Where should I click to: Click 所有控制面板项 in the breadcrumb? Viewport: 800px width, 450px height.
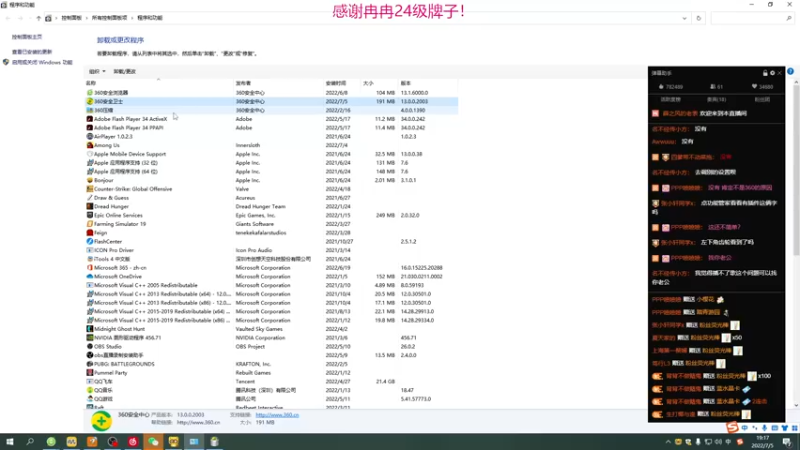pyautogui.click(x=109, y=18)
